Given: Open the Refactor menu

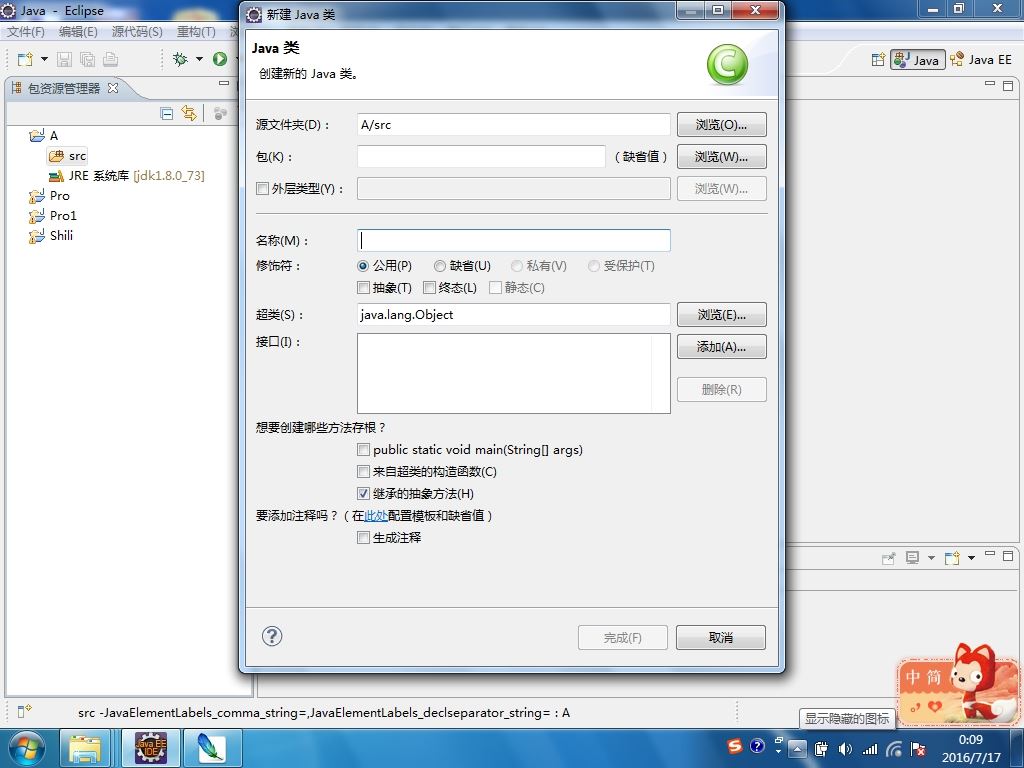Looking at the screenshot, I should [x=196, y=31].
